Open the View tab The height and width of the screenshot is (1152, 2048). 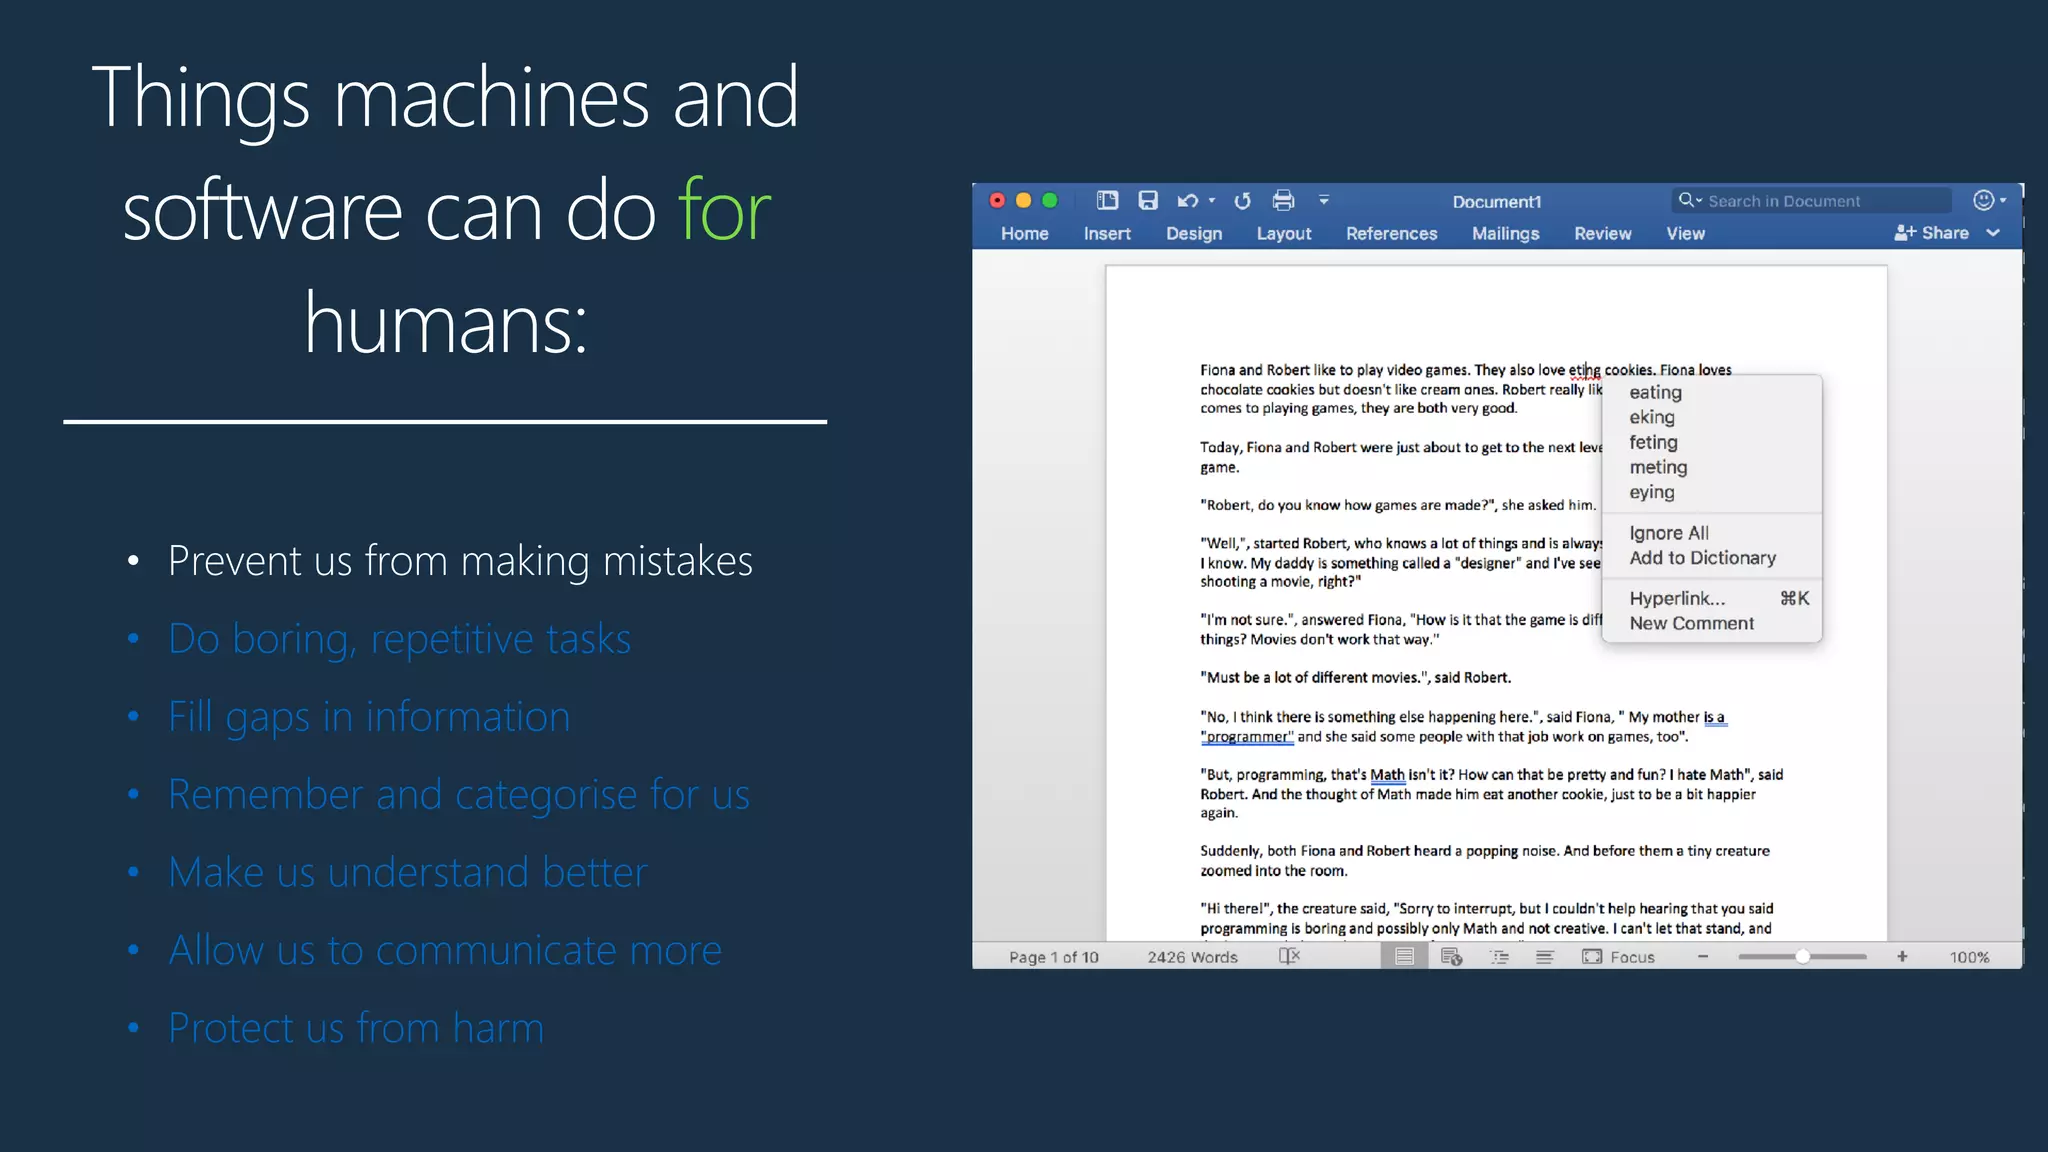1685,233
